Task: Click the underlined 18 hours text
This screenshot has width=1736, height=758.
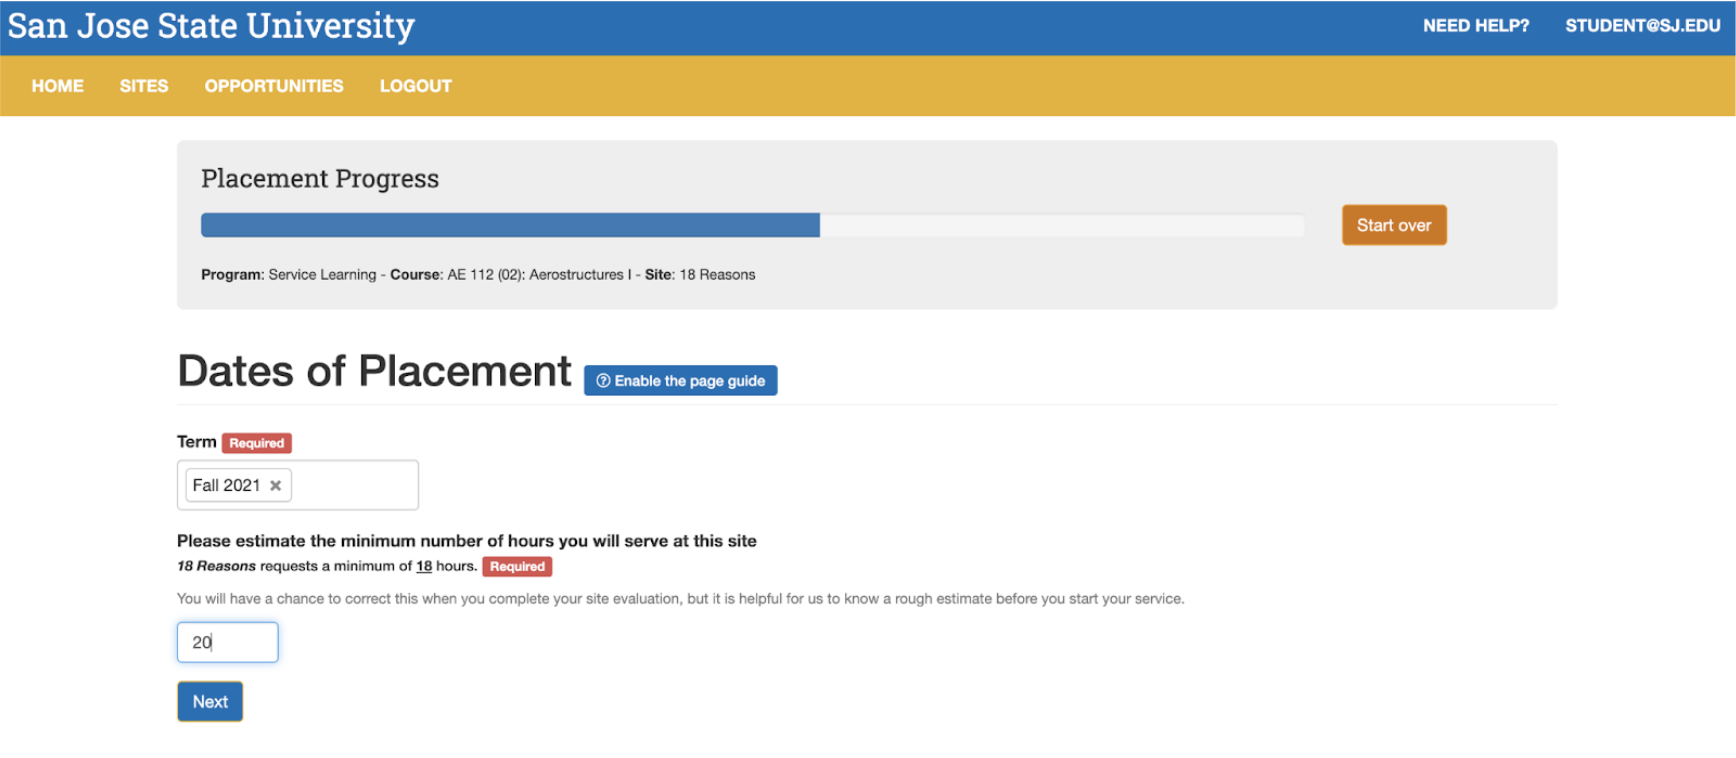Action: 424,566
